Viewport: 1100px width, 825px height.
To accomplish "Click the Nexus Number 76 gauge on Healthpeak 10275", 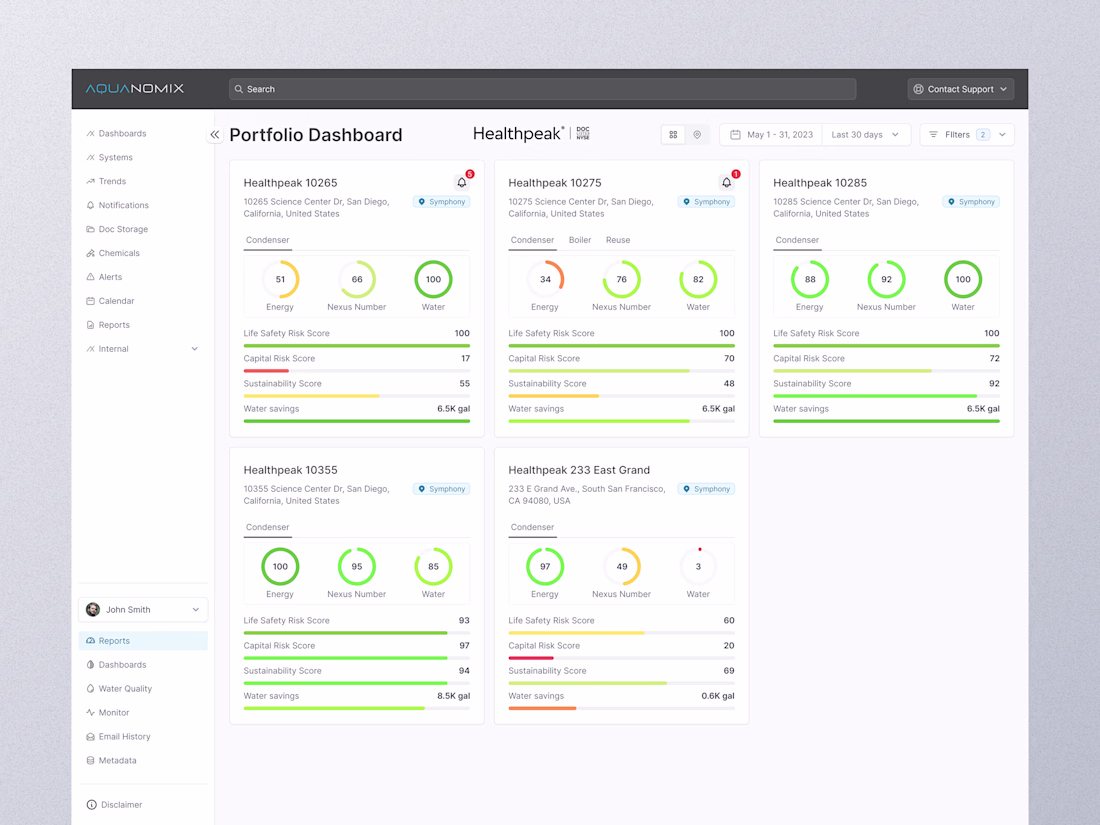I will (x=622, y=279).
